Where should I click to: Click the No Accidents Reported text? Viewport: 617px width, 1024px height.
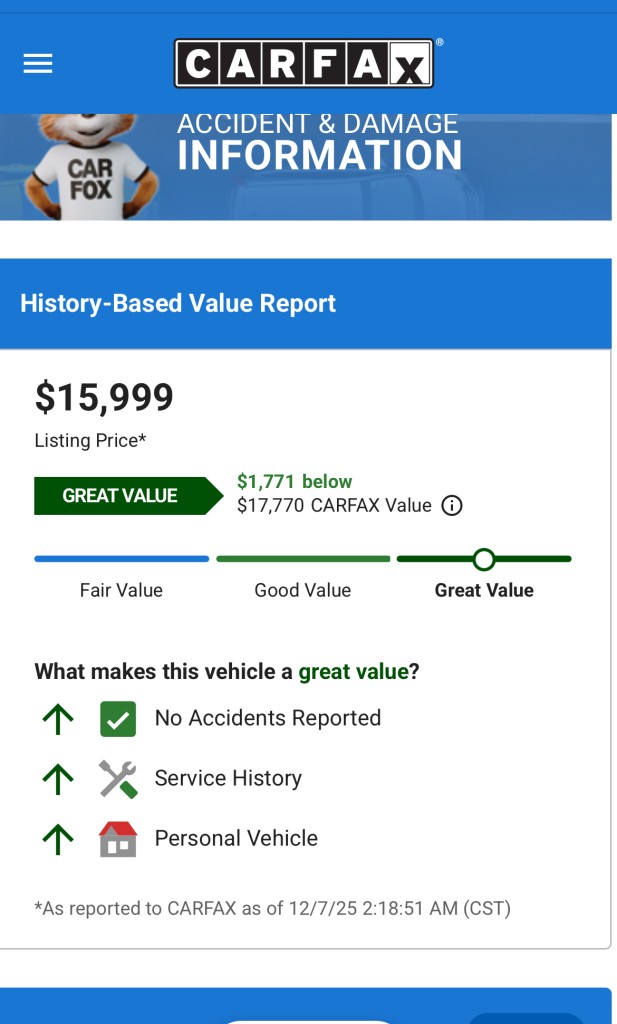pyautogui.click(x=268, y=719)
